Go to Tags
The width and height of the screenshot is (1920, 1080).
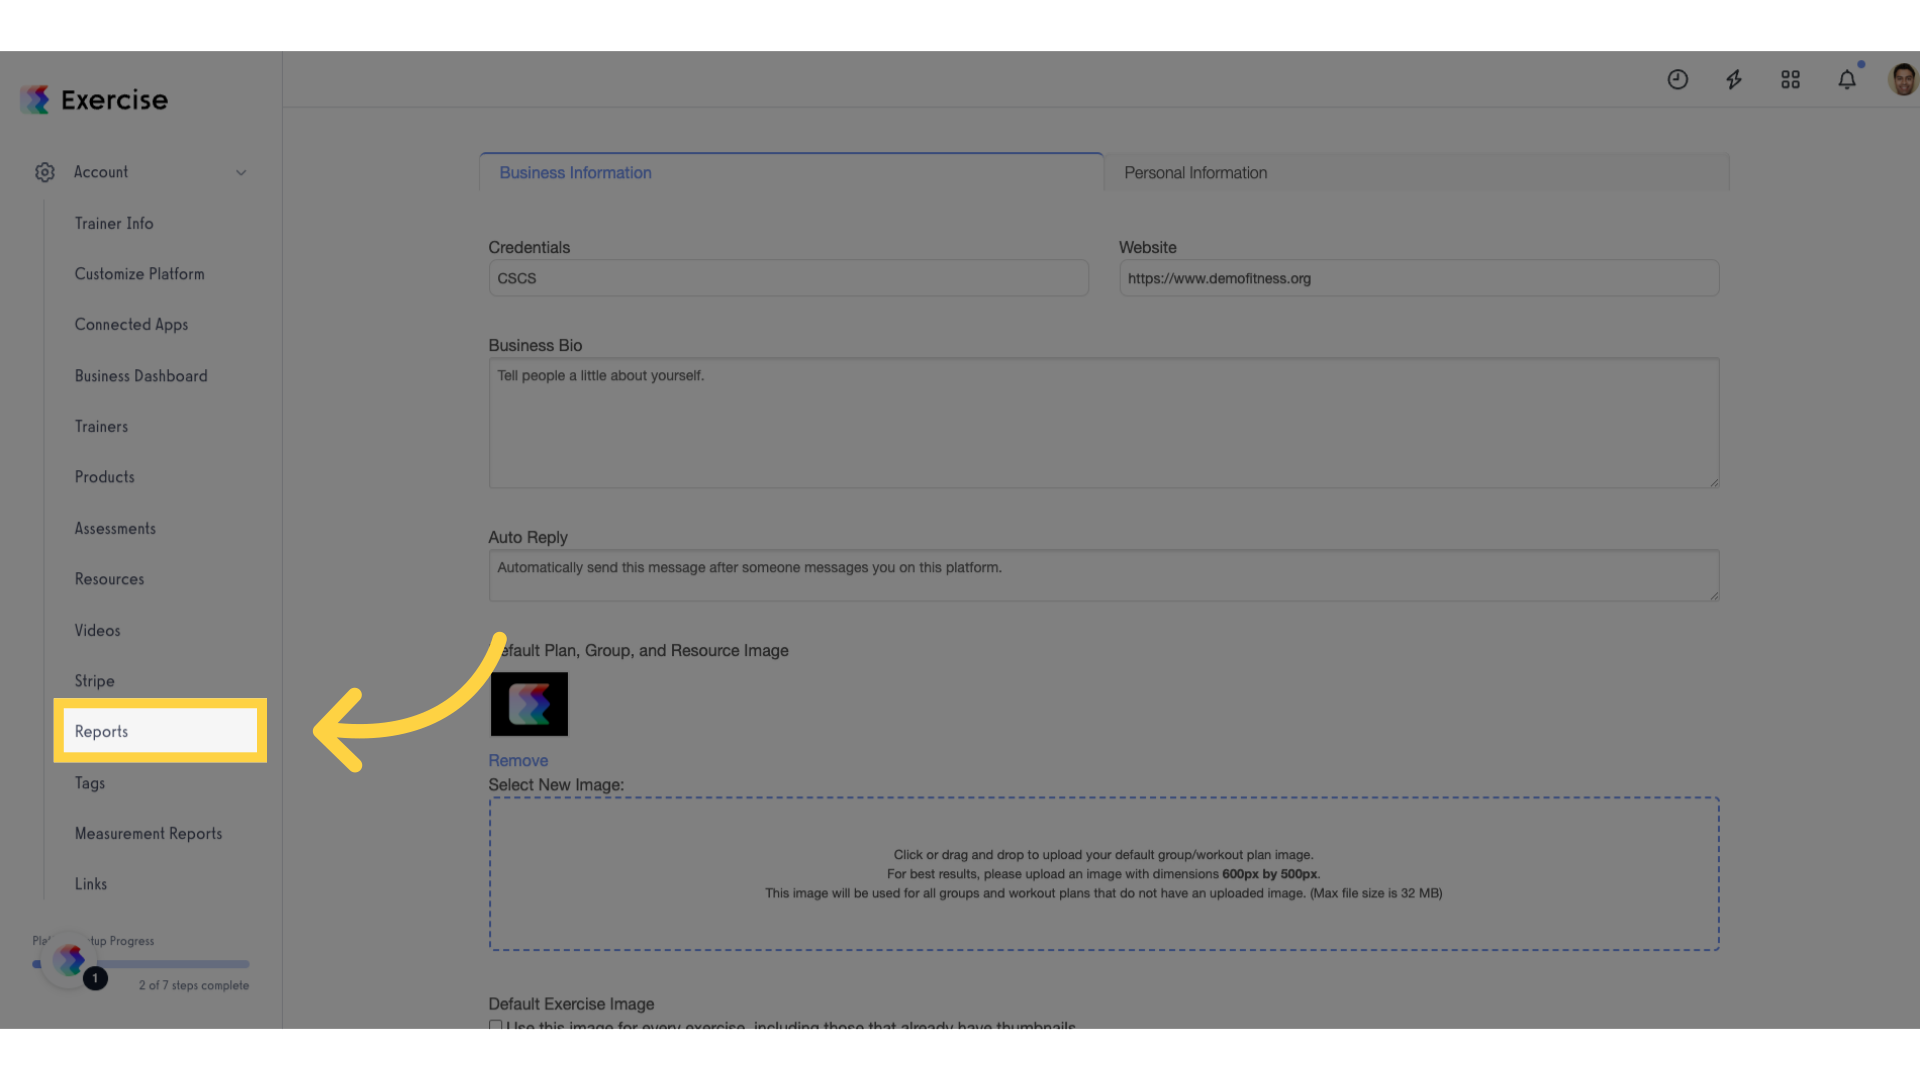[x=89, y=783]
